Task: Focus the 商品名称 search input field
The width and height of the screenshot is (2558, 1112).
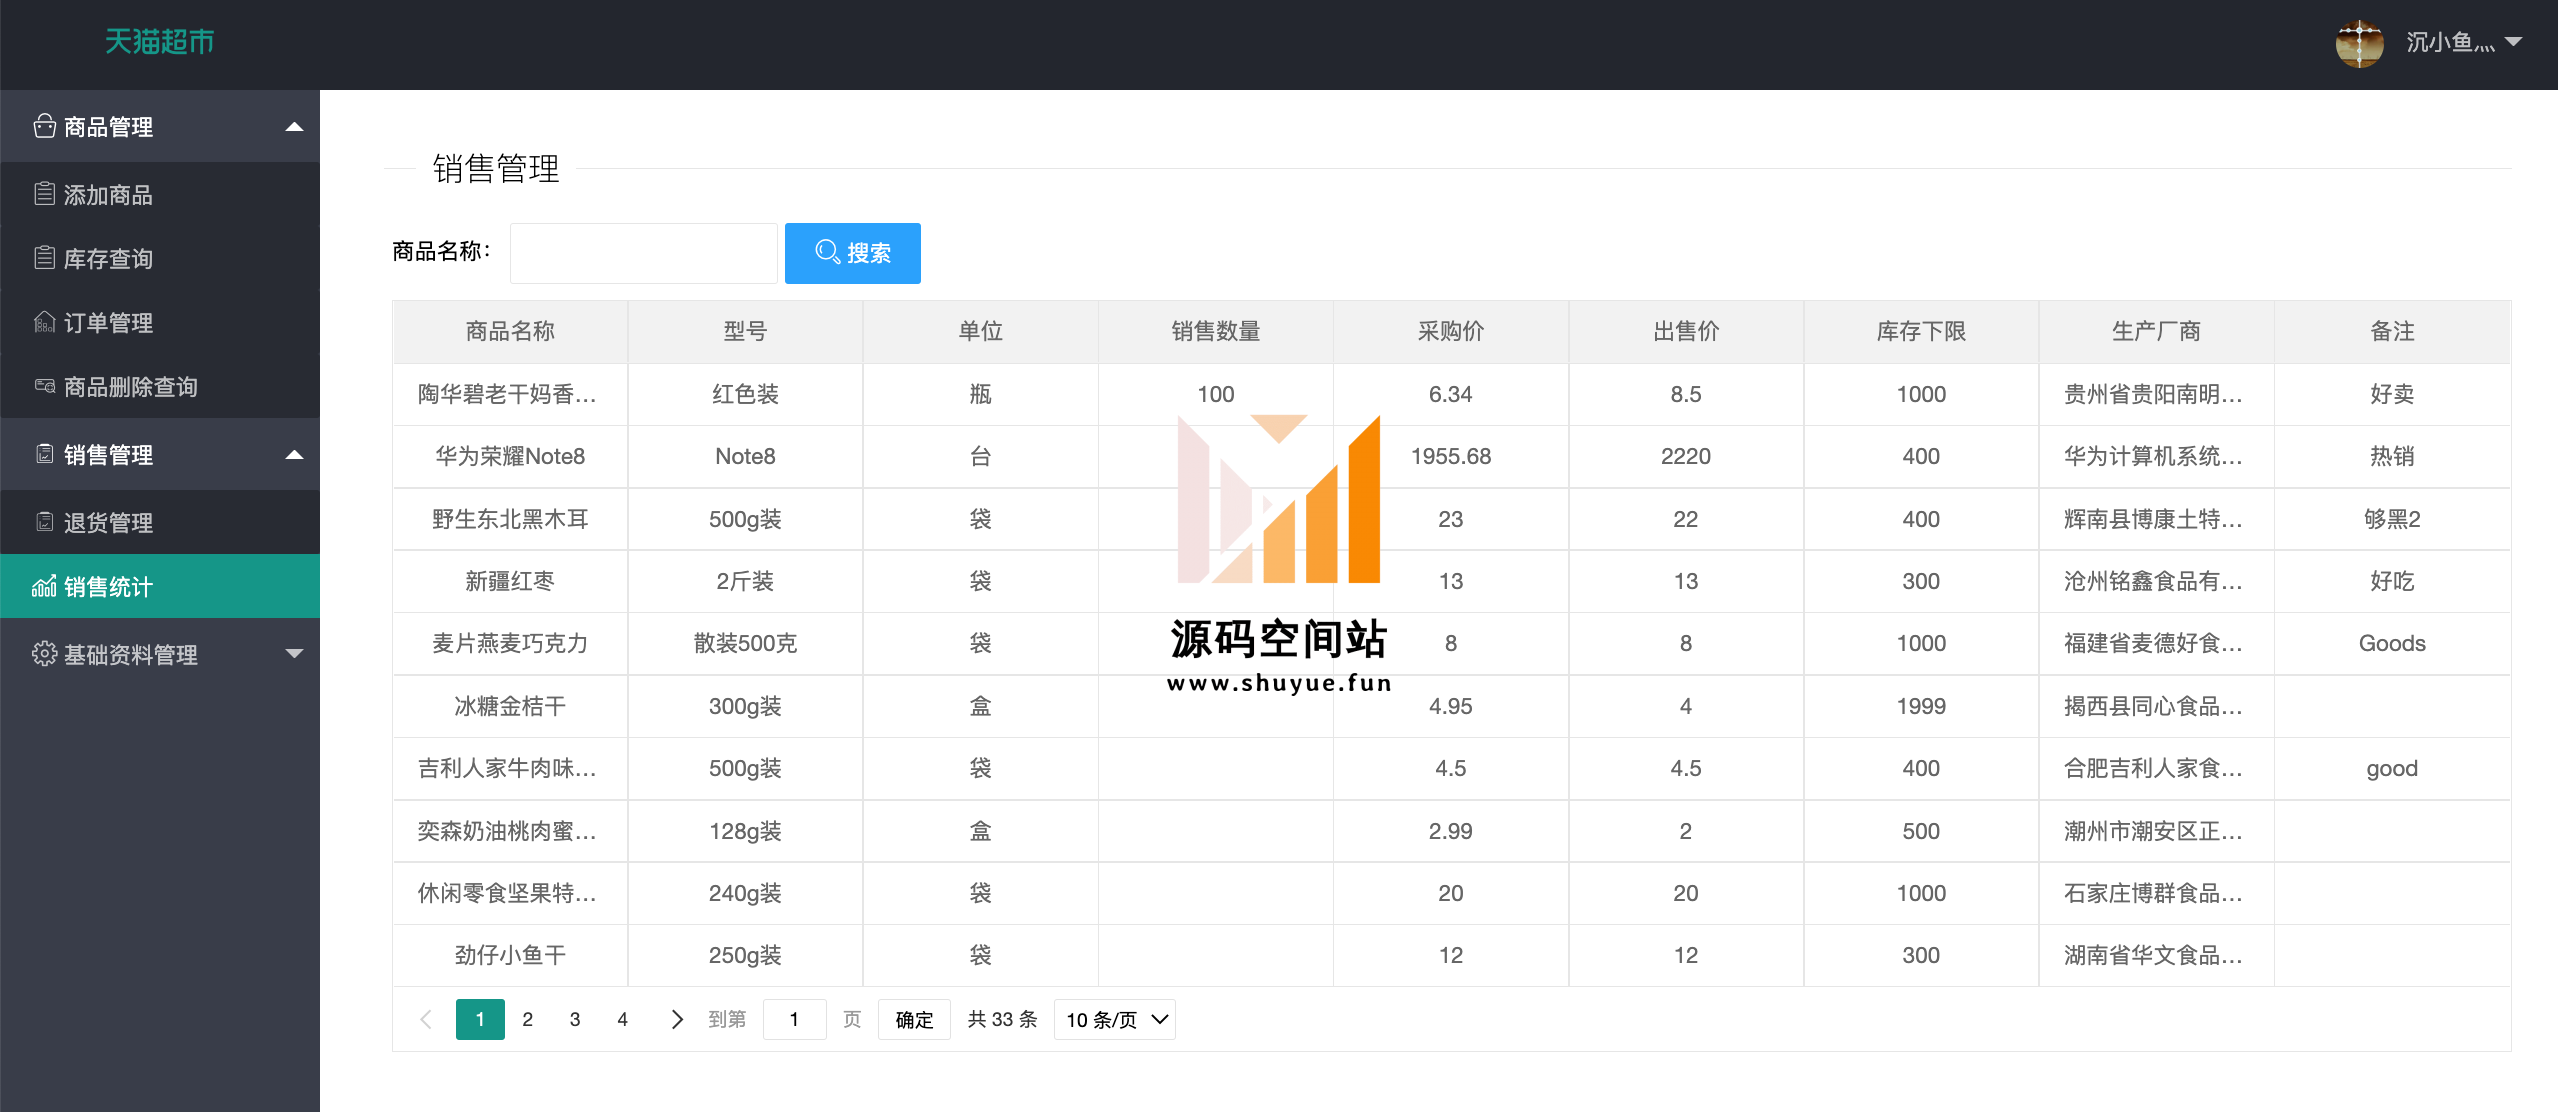Action: tap(644, 253)
